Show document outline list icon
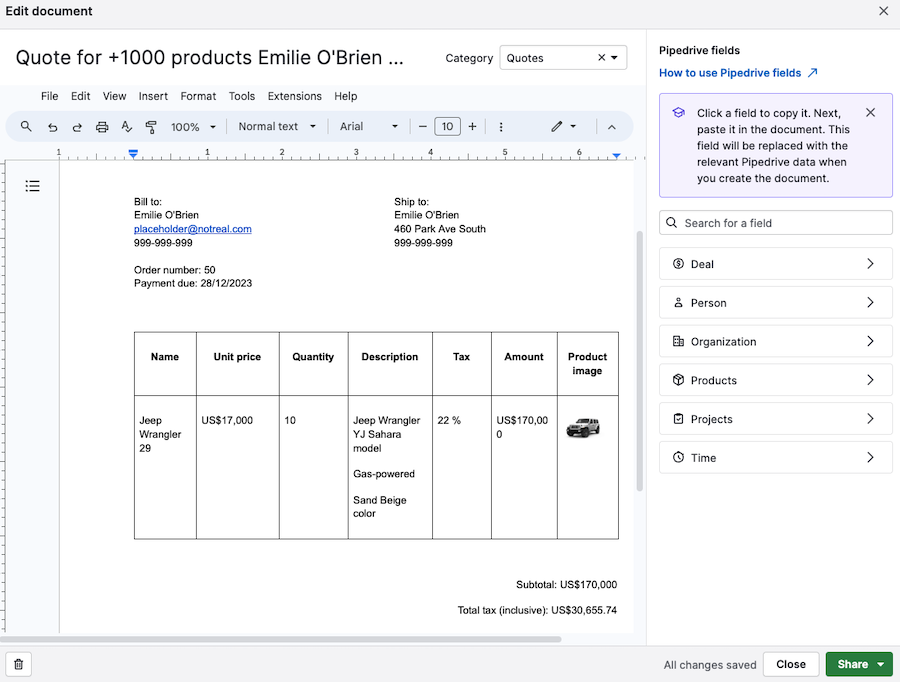This screenshot has width=900, height=682. point(33,186)
